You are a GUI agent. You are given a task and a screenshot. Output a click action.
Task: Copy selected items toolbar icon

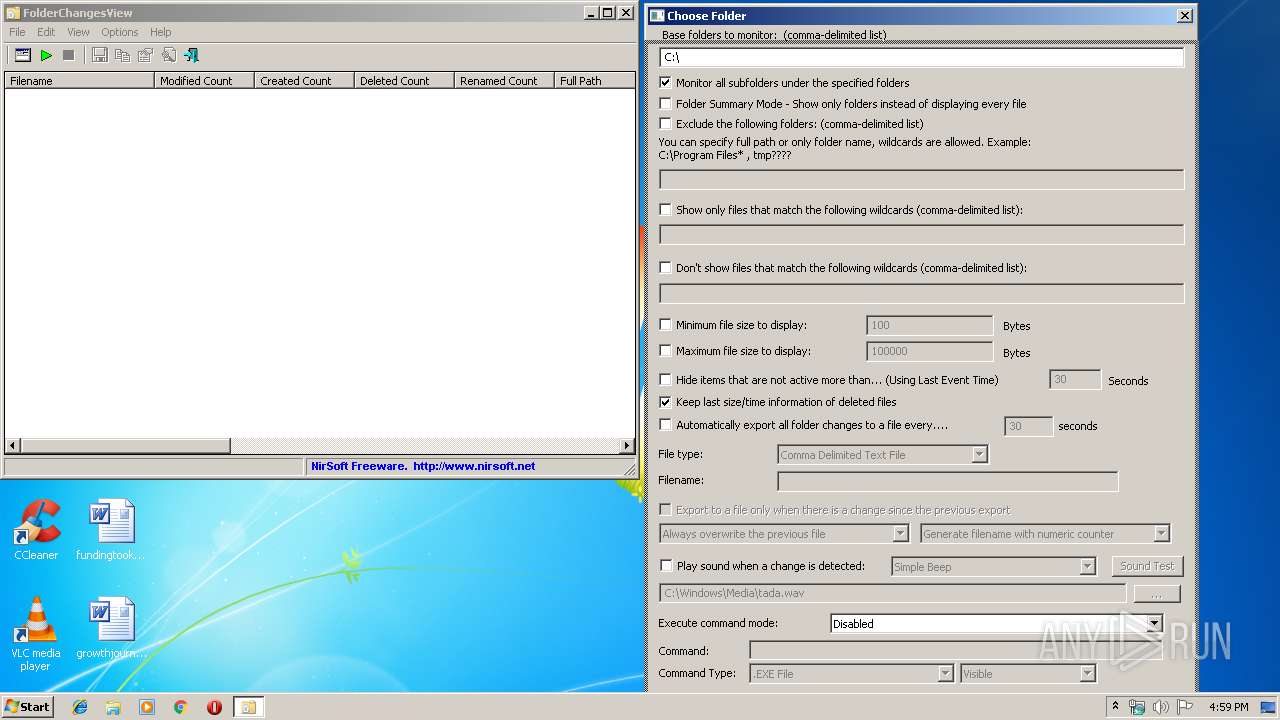point(122,55)
